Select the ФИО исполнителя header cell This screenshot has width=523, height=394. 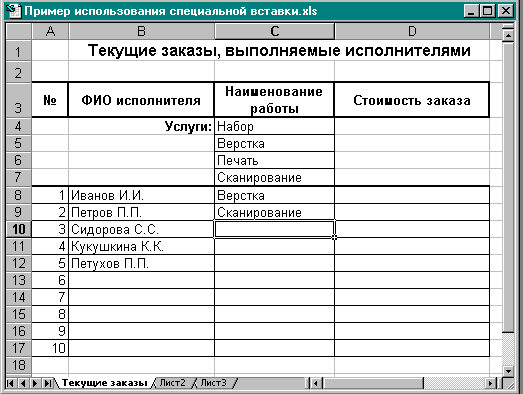coord(141,100)
